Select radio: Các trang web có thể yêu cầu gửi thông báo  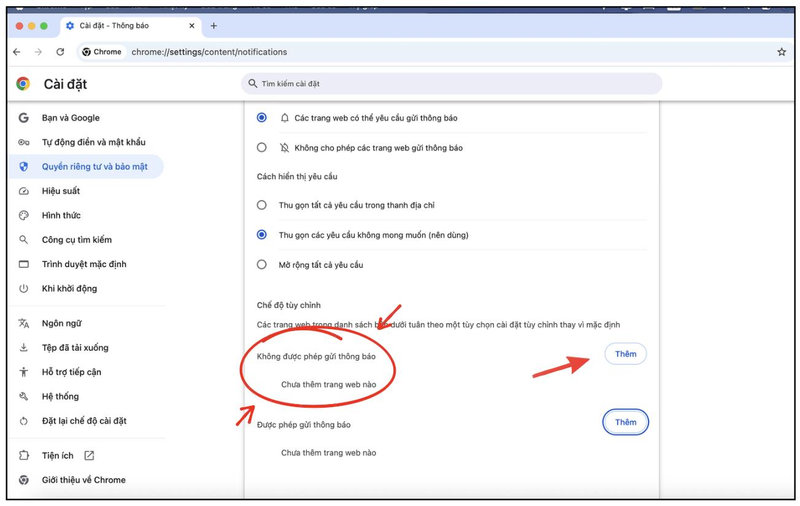pyautogui.click(x=262, y=118)
